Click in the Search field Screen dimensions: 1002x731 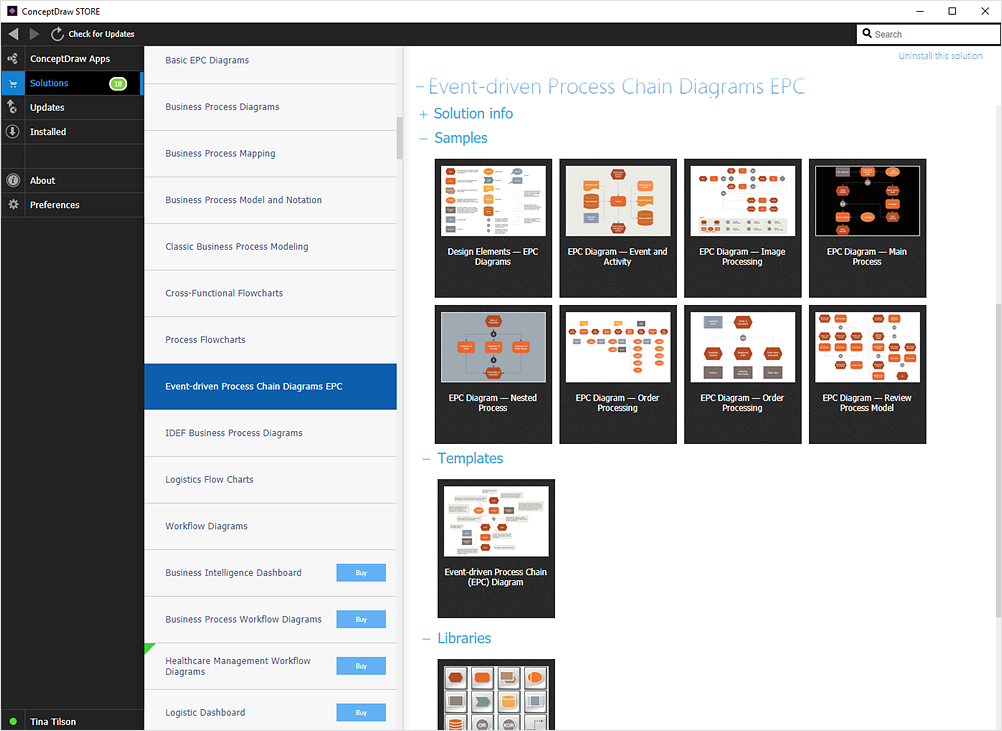928,34
